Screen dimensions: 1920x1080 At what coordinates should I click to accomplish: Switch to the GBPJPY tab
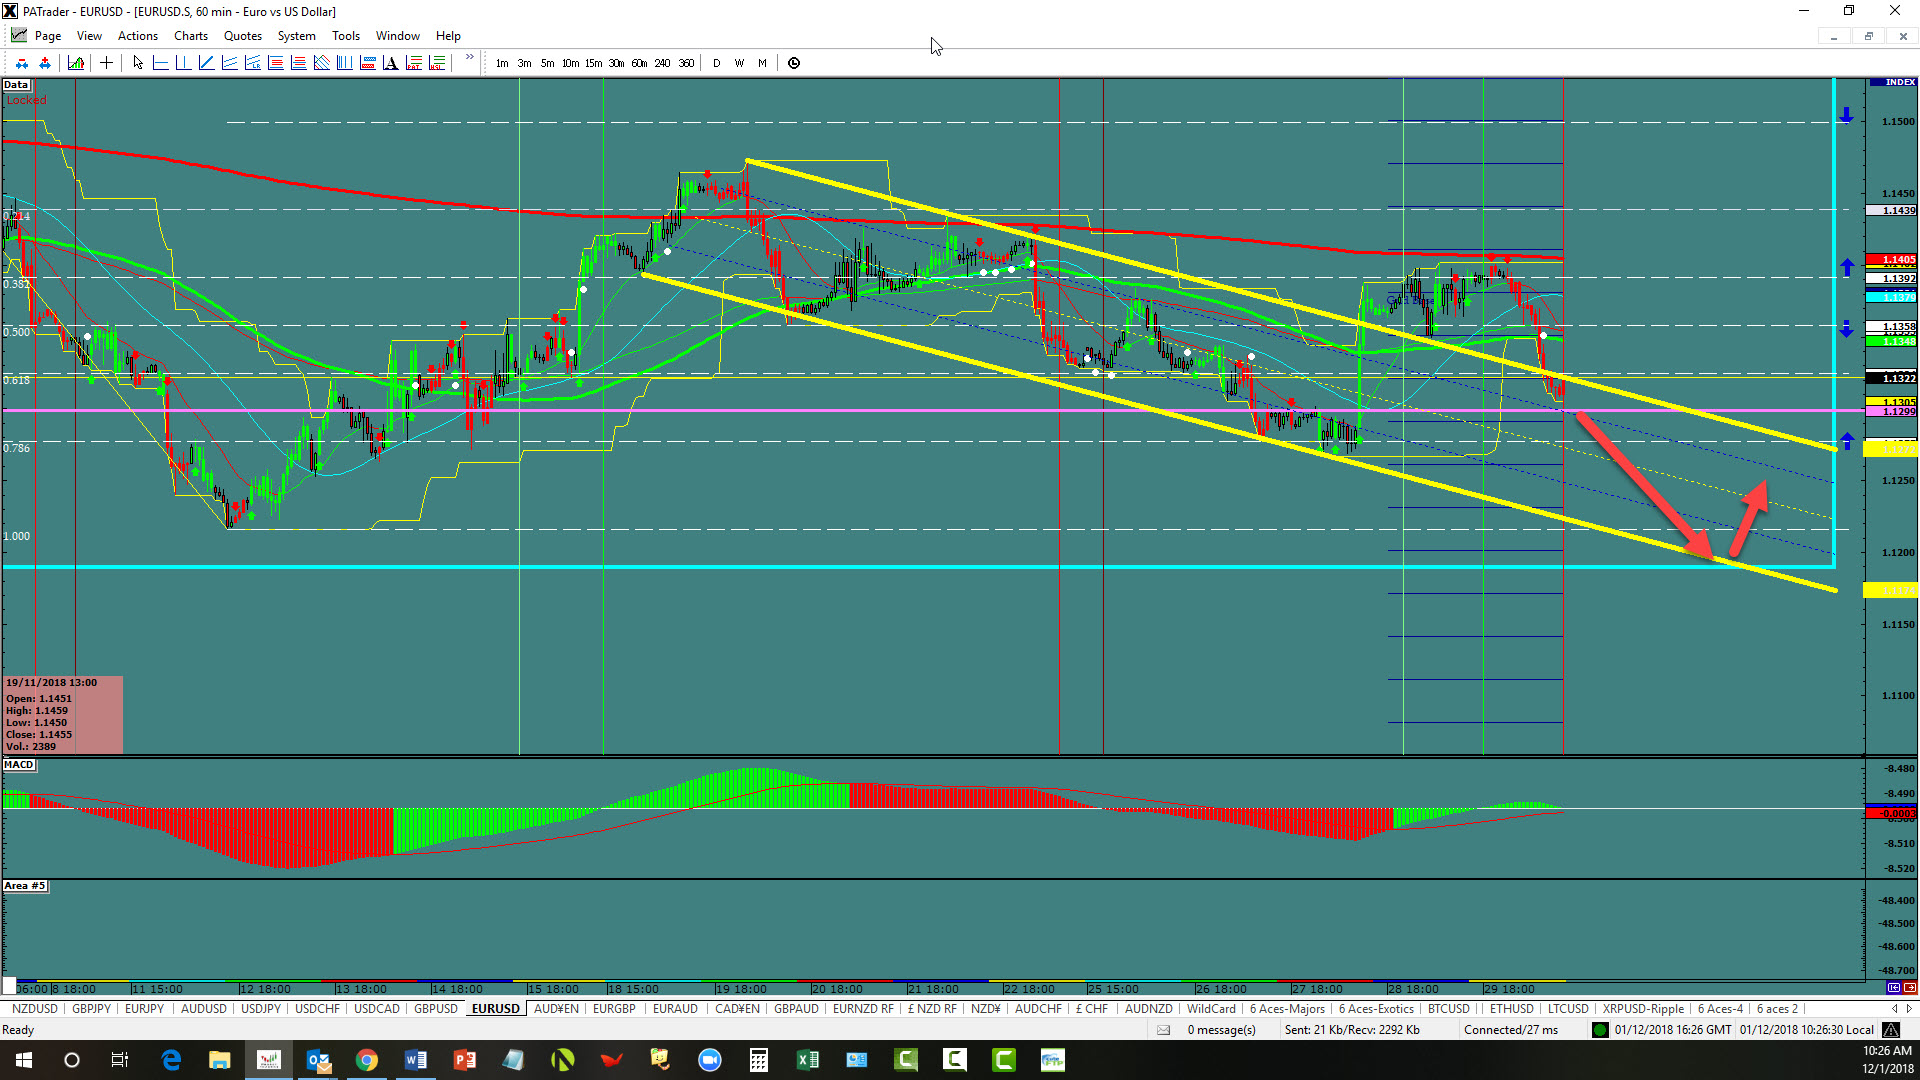pyautogui.click(x=91, y=1009)
